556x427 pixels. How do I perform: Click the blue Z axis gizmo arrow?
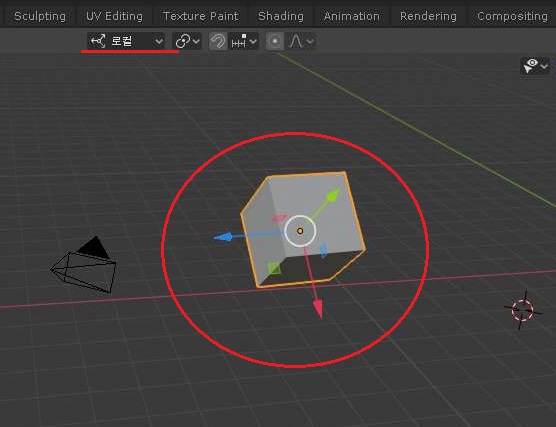tap(223, 237)
